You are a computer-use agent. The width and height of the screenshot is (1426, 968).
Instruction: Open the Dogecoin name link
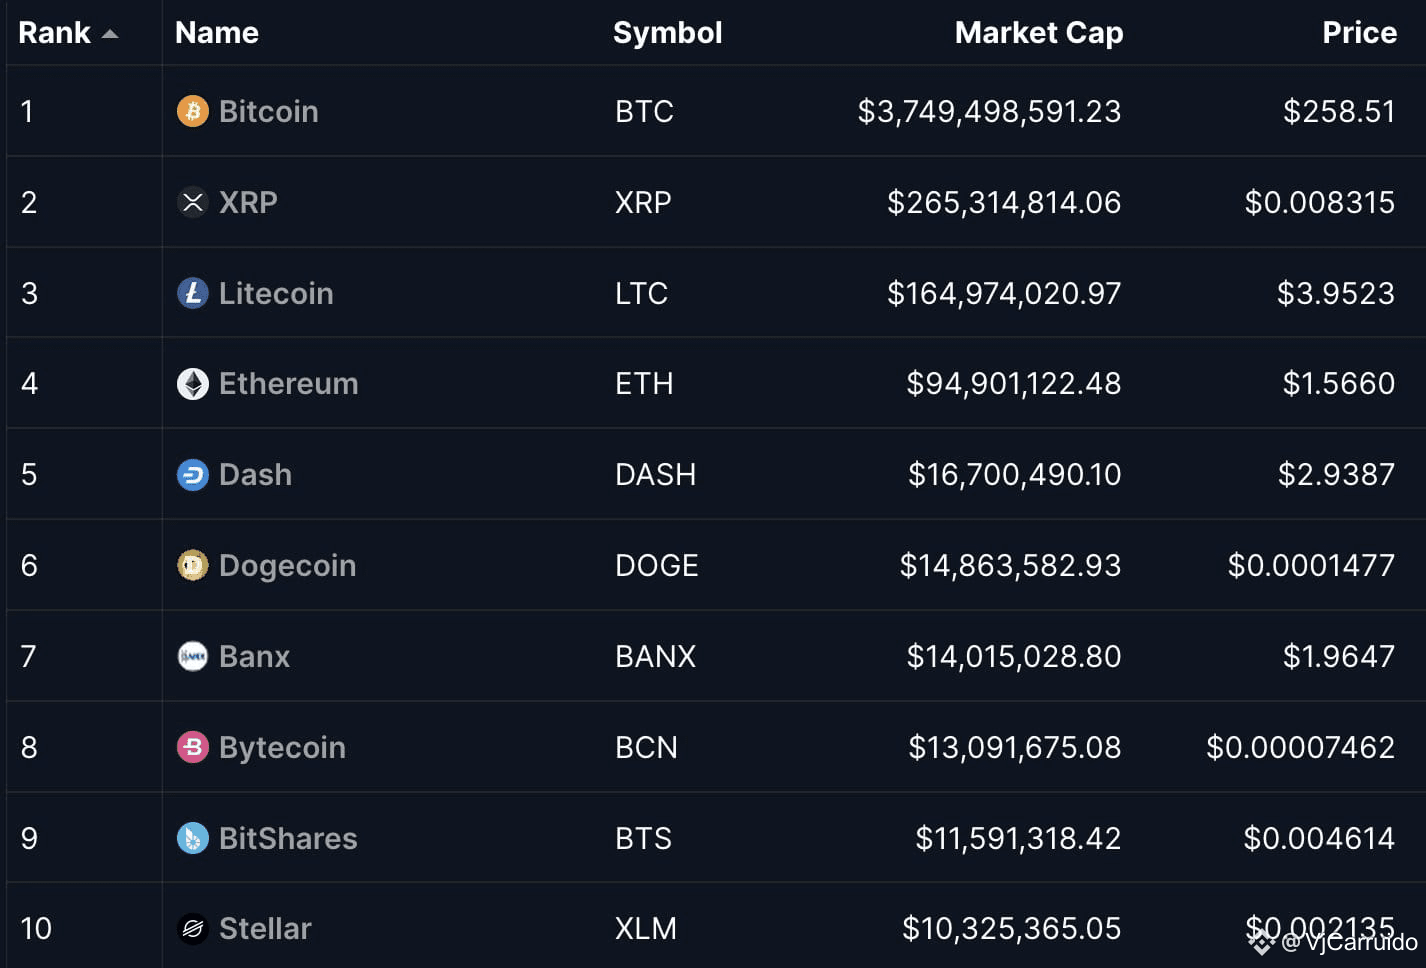287,565
